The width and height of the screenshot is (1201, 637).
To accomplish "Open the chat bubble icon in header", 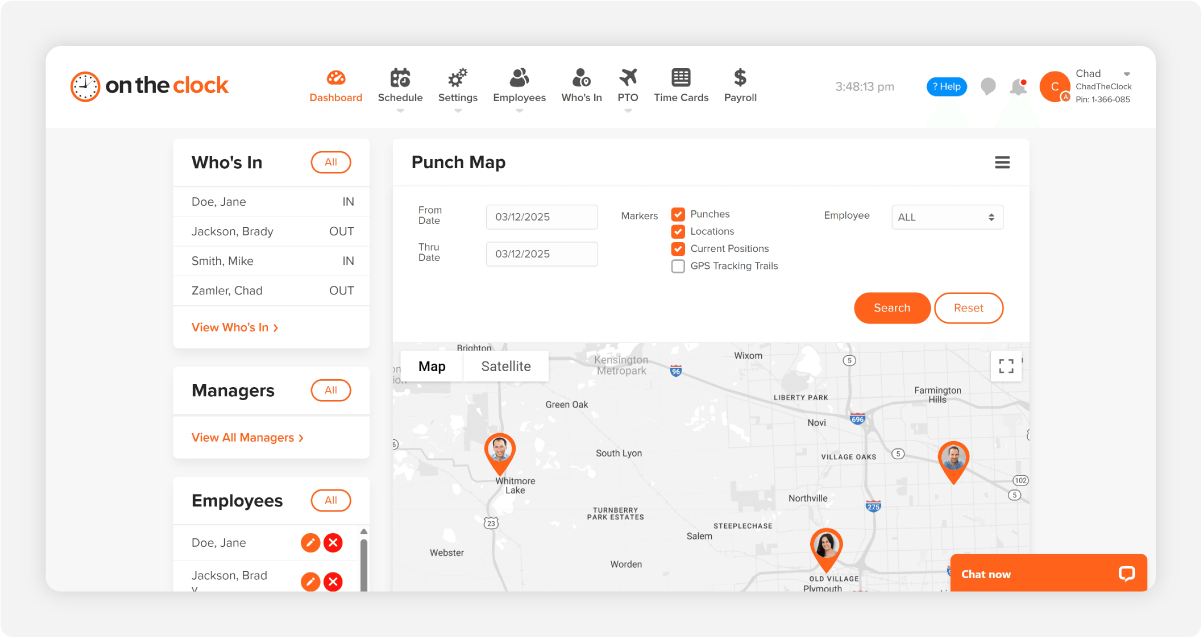I will 988,87.
